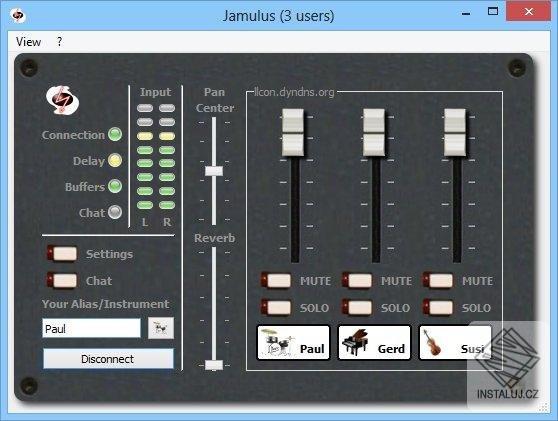This screenshot has height=421, width=558.
Task: Click Gerd's grand piano avatar
Action: 355,342
